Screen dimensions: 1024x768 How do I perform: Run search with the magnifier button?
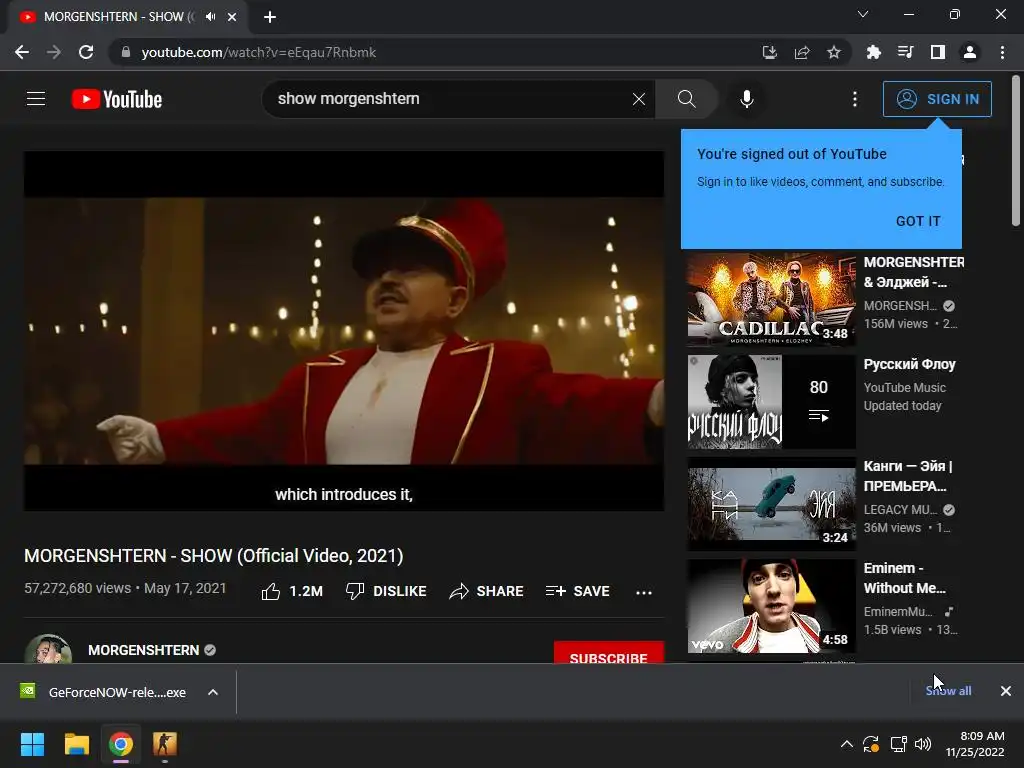pyautogui.click(x=686, y=99)
